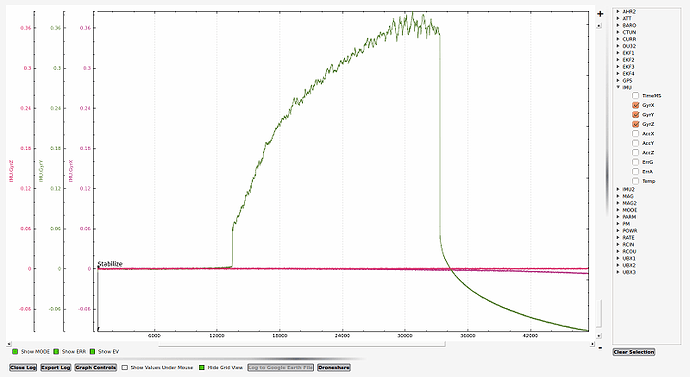
Task: Select the BARO tree entry
Action: 629,26
